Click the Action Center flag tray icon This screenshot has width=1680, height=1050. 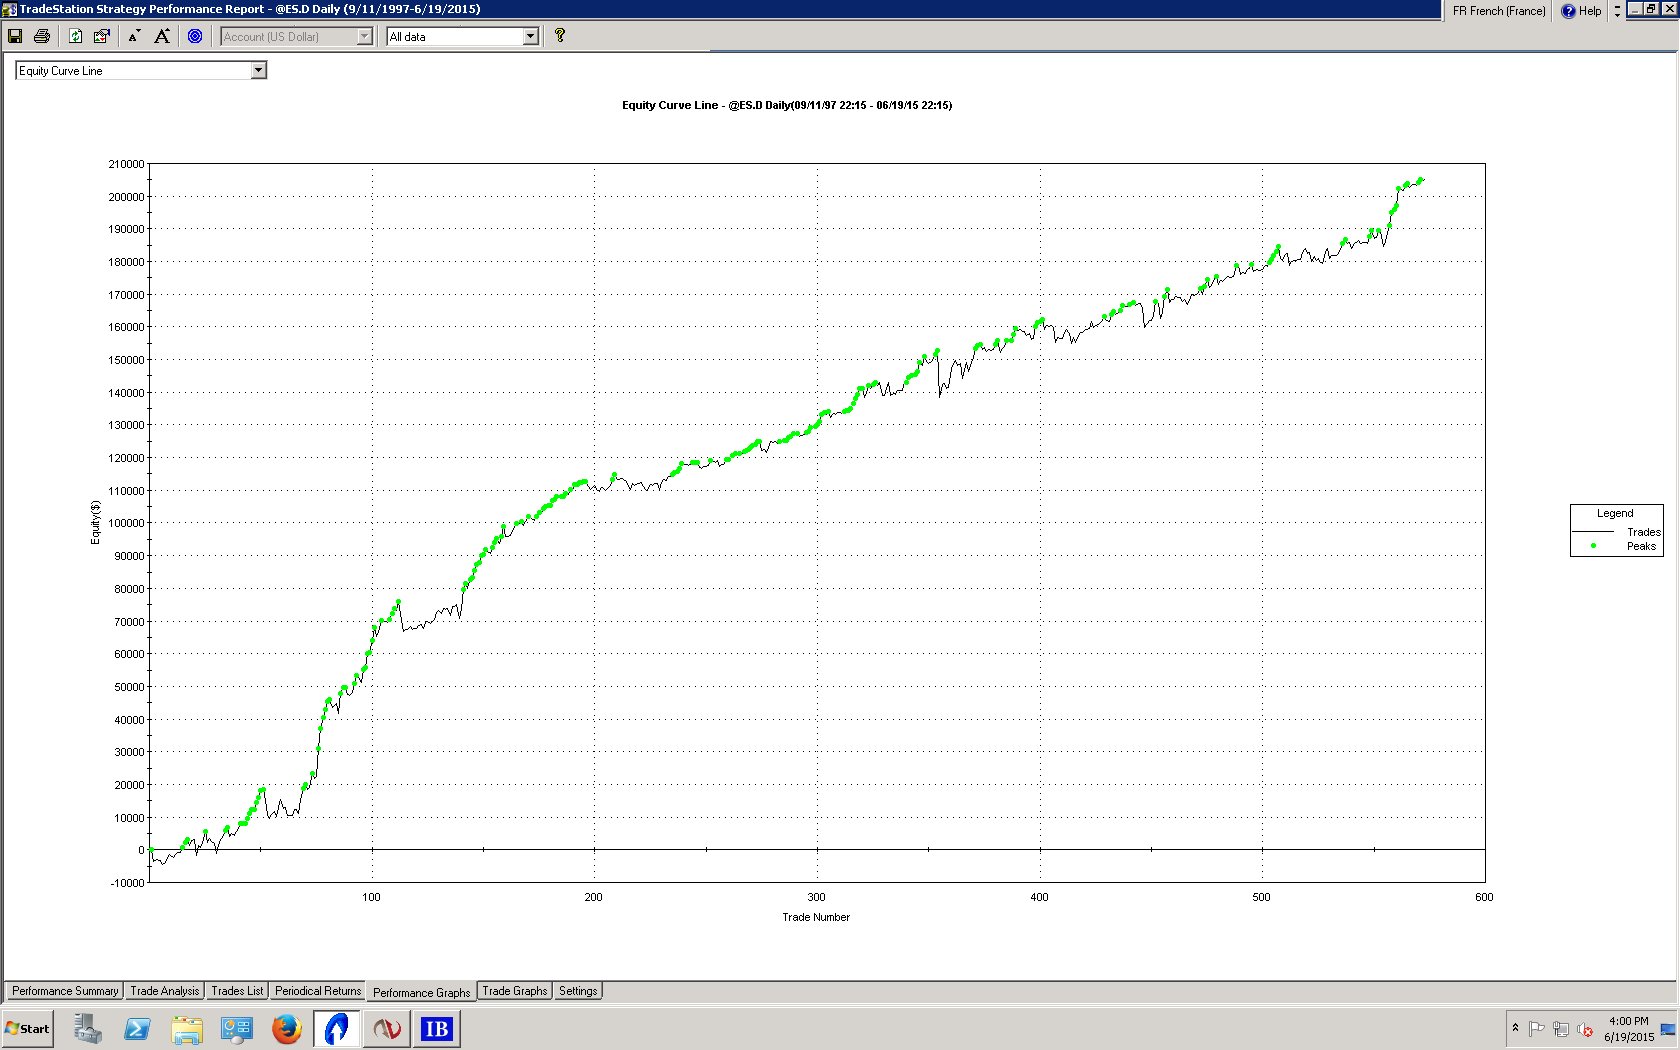coord(1537,1028)
